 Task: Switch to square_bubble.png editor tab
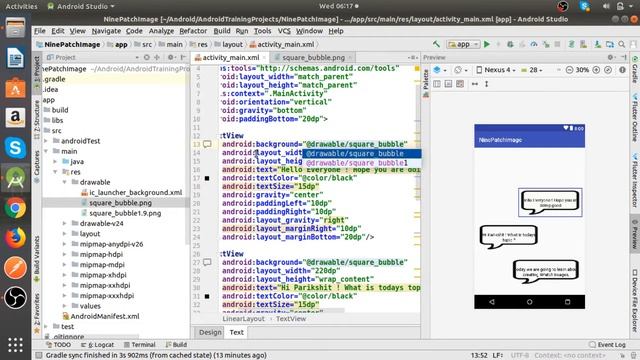click(313, 58)
